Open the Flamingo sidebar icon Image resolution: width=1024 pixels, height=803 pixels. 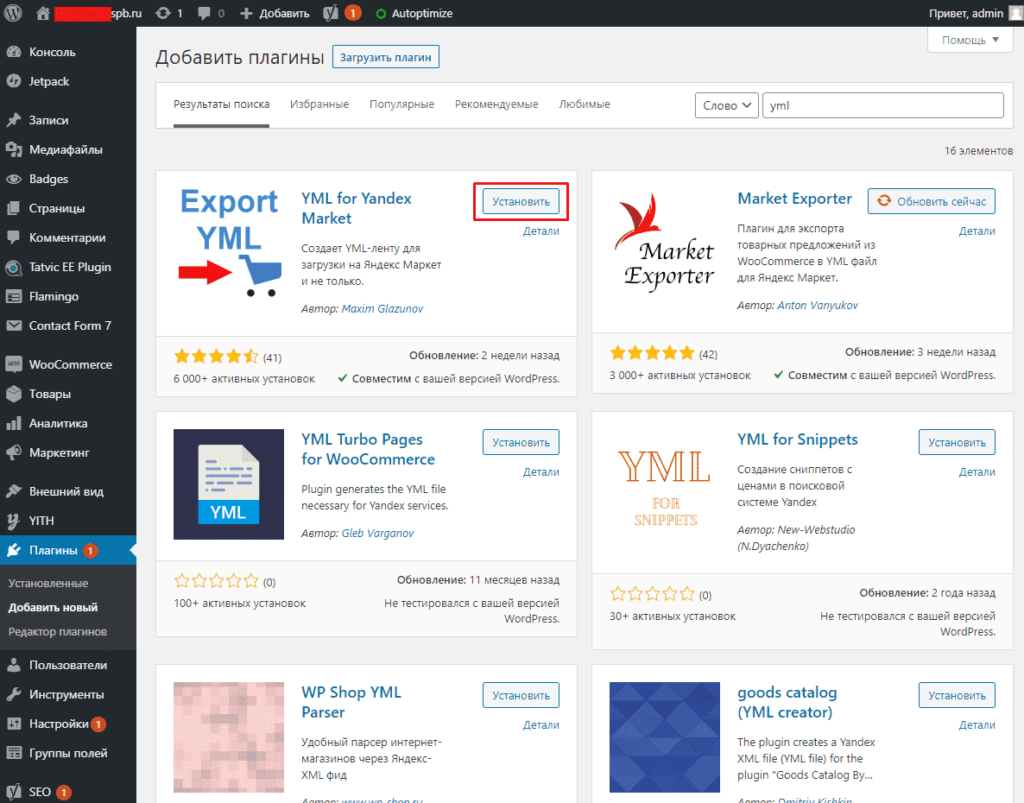[14, 296]
